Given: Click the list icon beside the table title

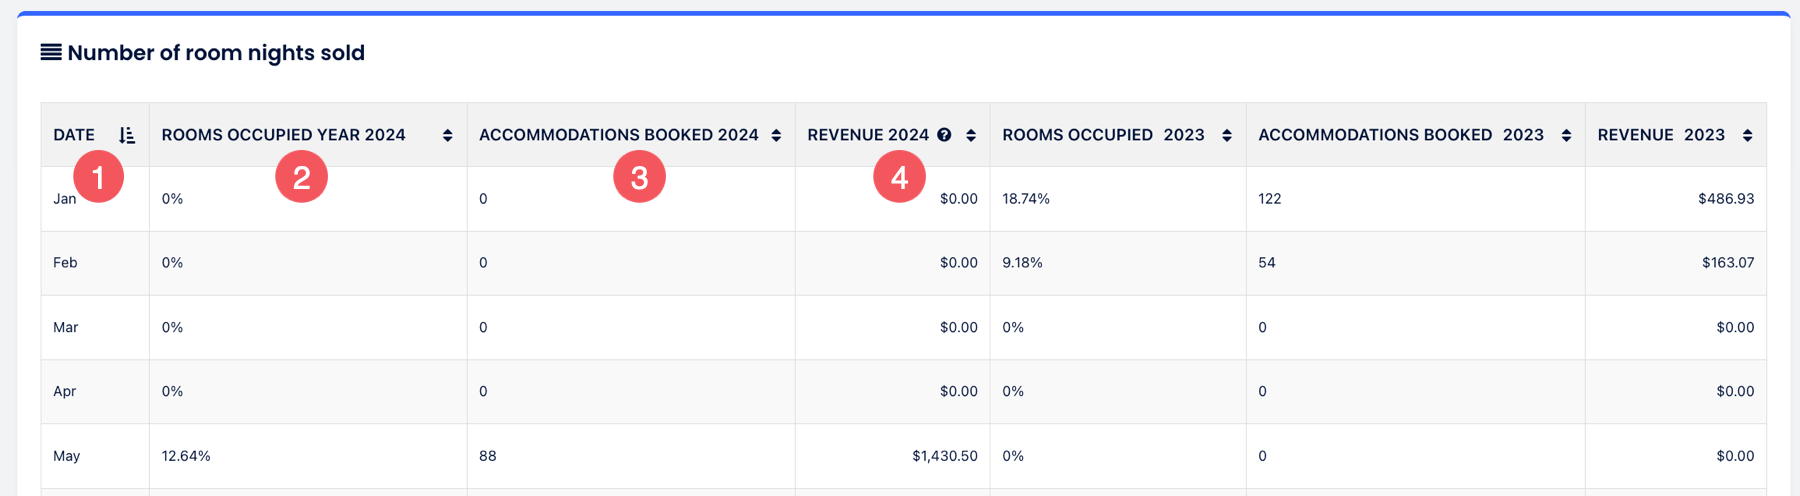Looking at the screenshot, I should 51,52.
